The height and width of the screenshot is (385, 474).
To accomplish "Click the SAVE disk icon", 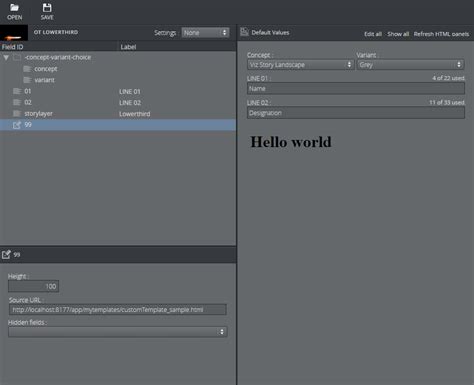I will [x=47, y=7].
